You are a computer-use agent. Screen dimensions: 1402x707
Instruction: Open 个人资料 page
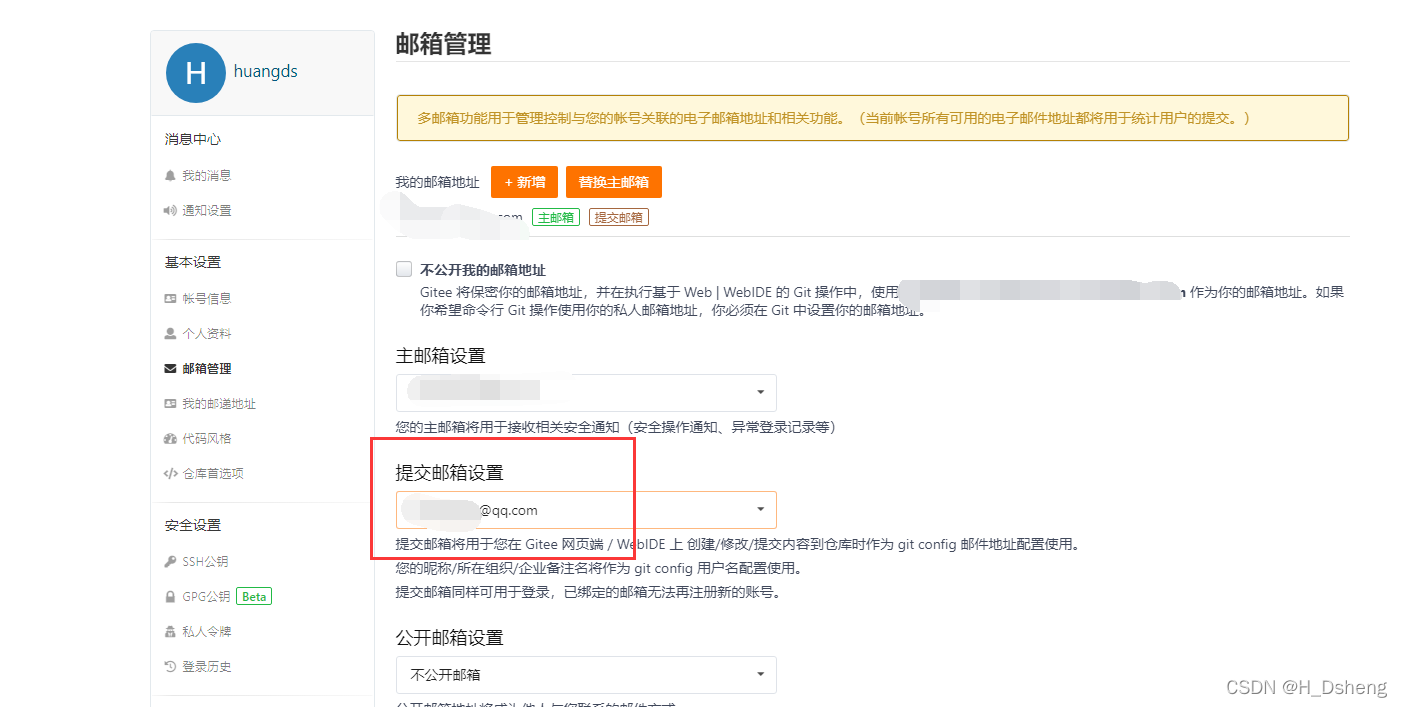[206, 332]
